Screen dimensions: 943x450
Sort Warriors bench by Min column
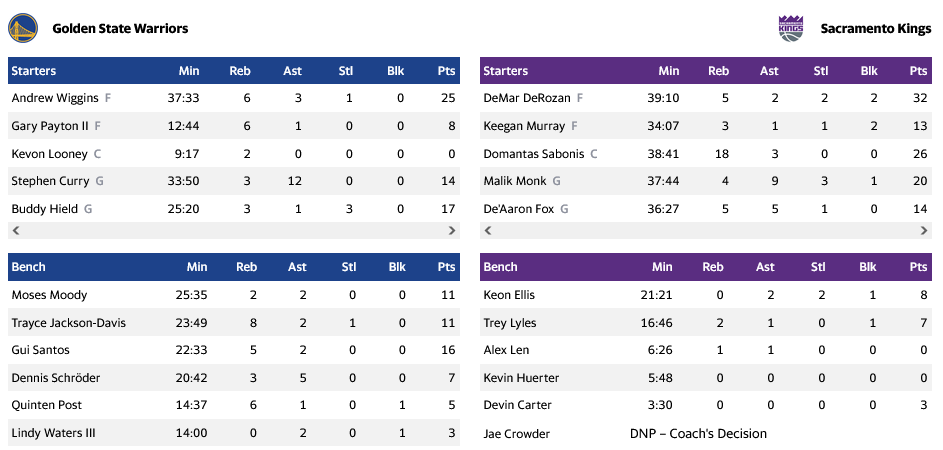tap(196, 267)
